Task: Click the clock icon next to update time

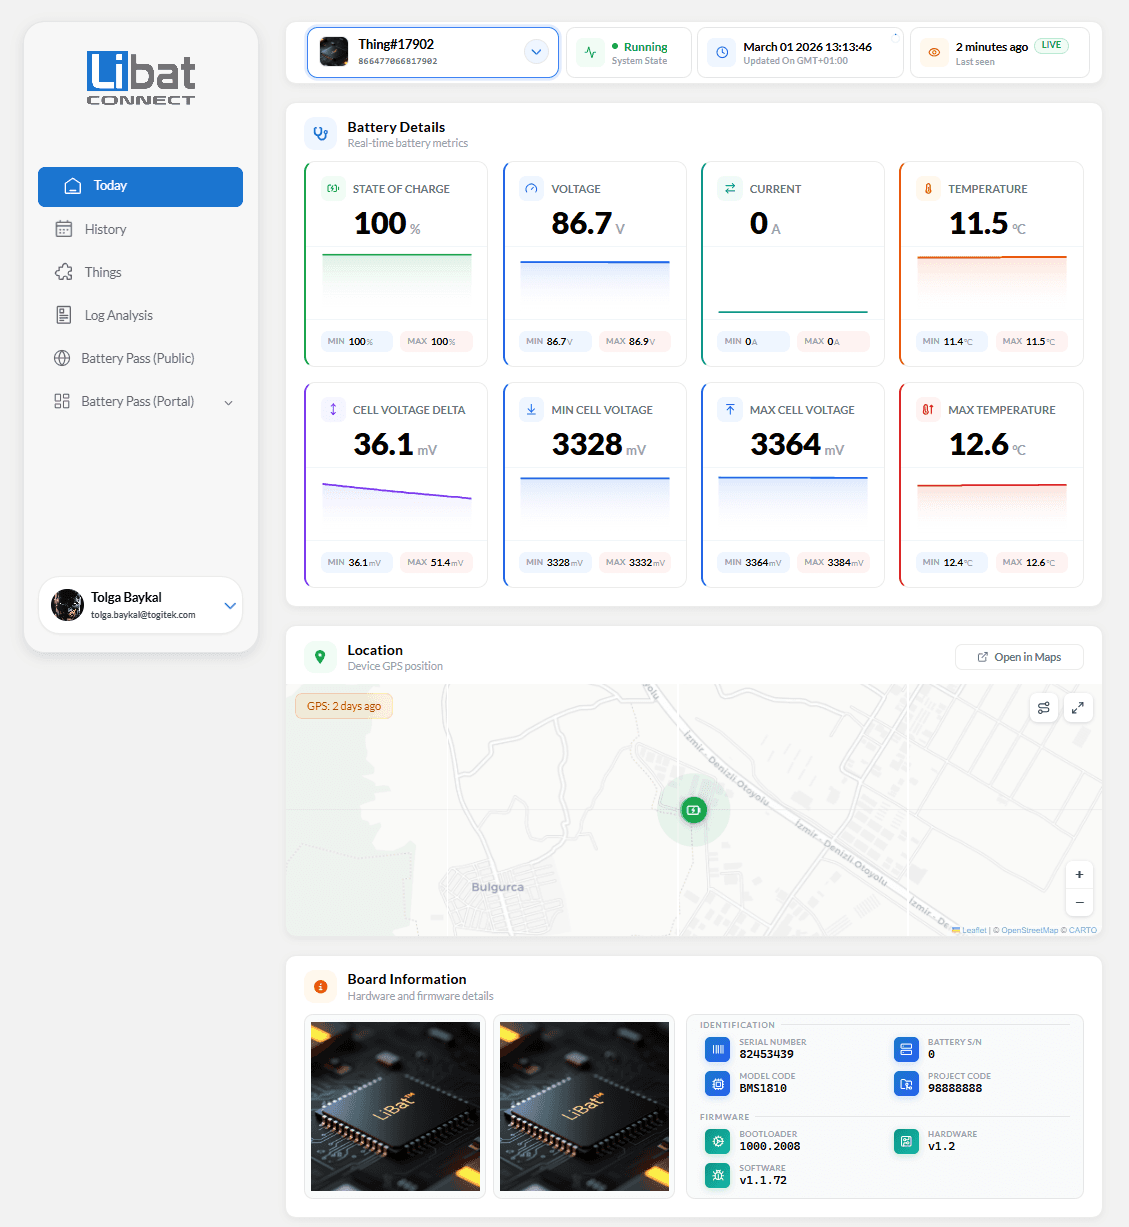Action: coord(722,53)
